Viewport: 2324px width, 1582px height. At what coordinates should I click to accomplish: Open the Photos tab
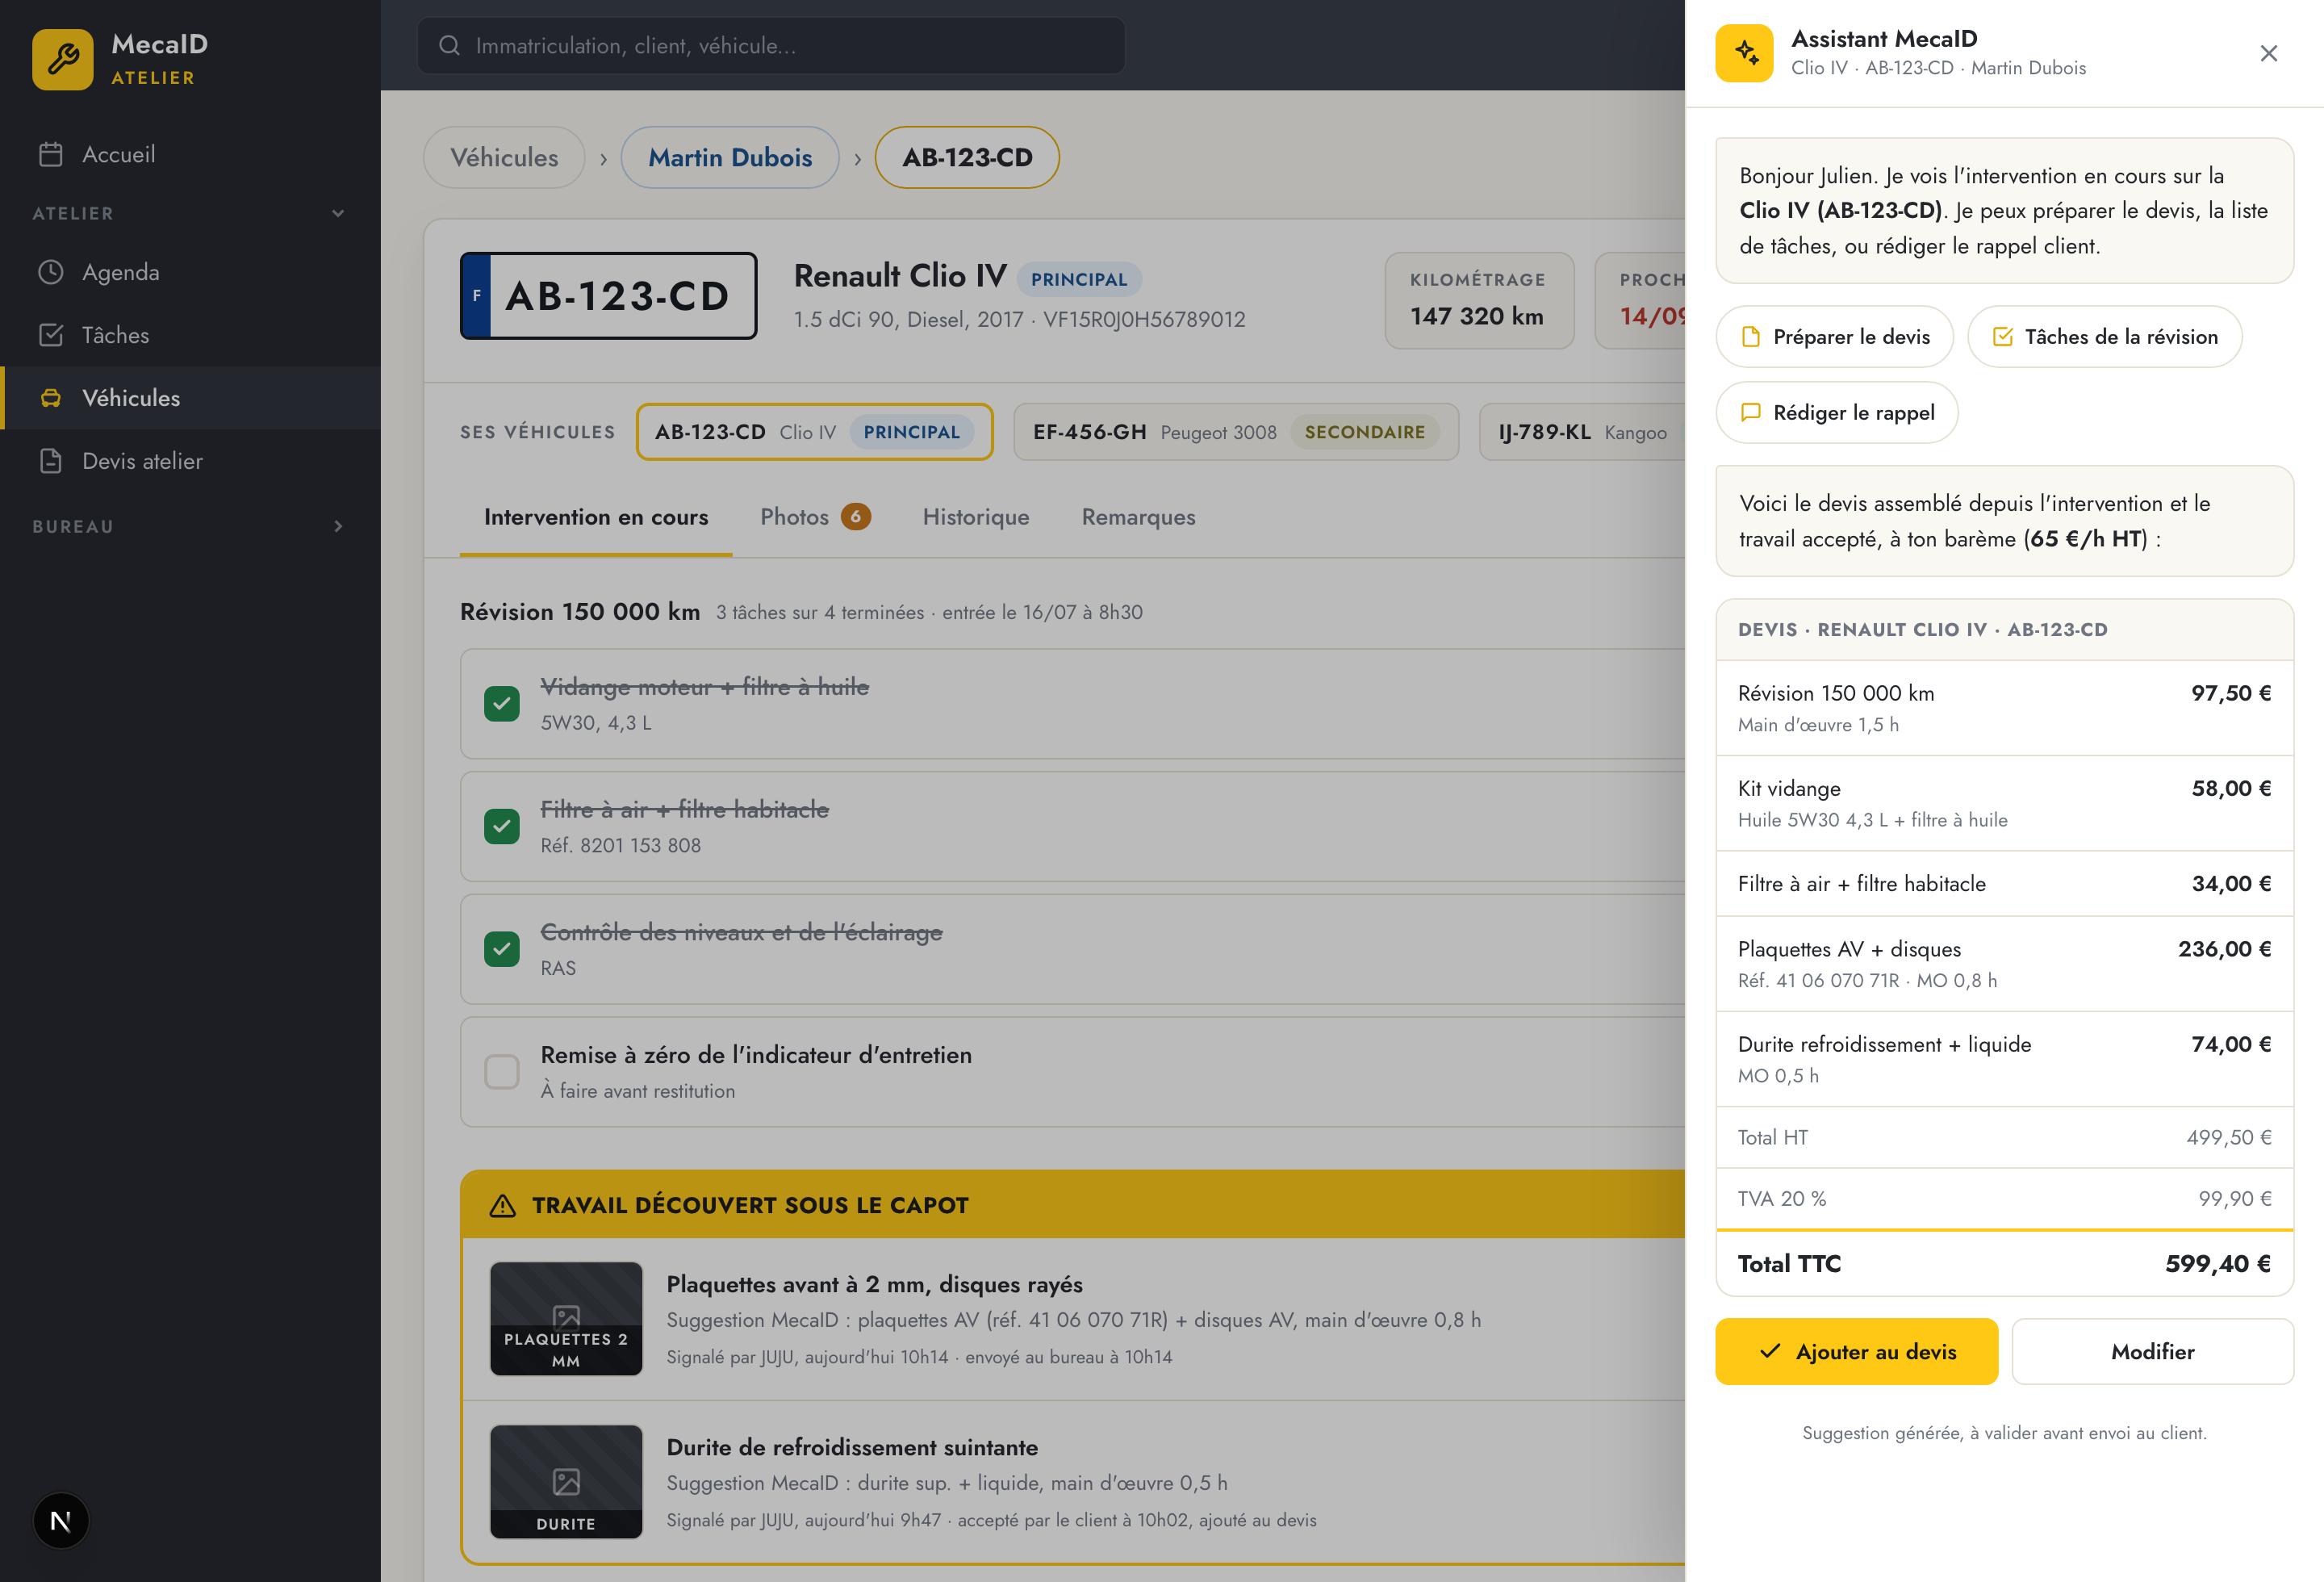[815, 517]
